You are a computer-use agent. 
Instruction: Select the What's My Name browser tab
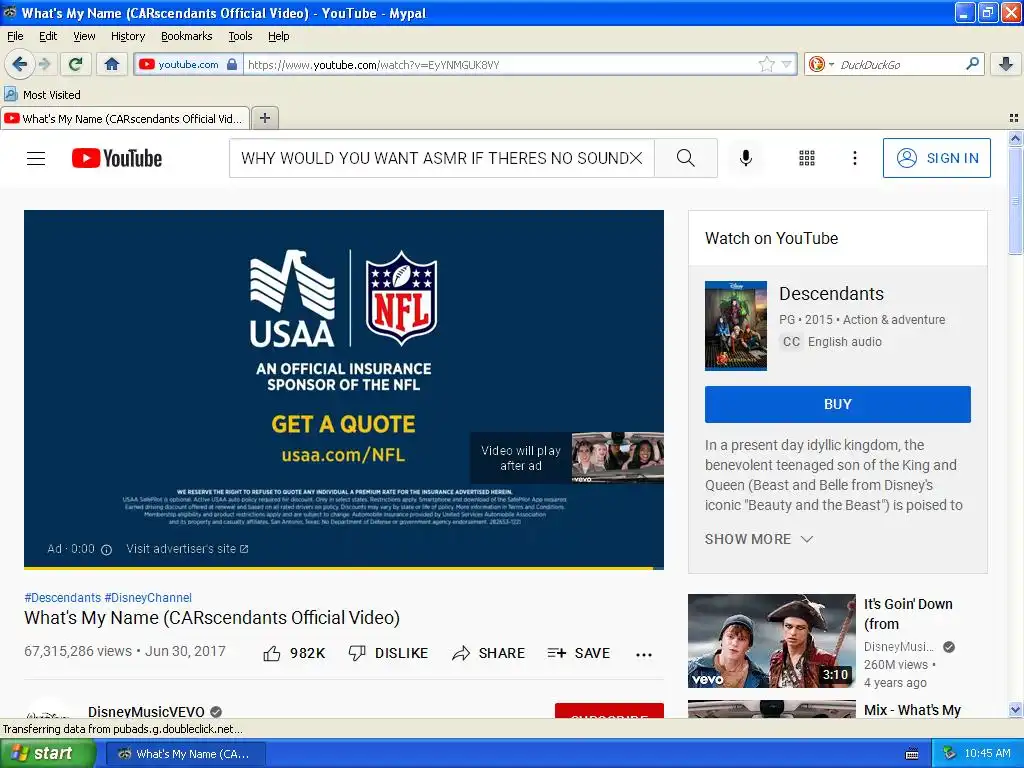(125, 118)
